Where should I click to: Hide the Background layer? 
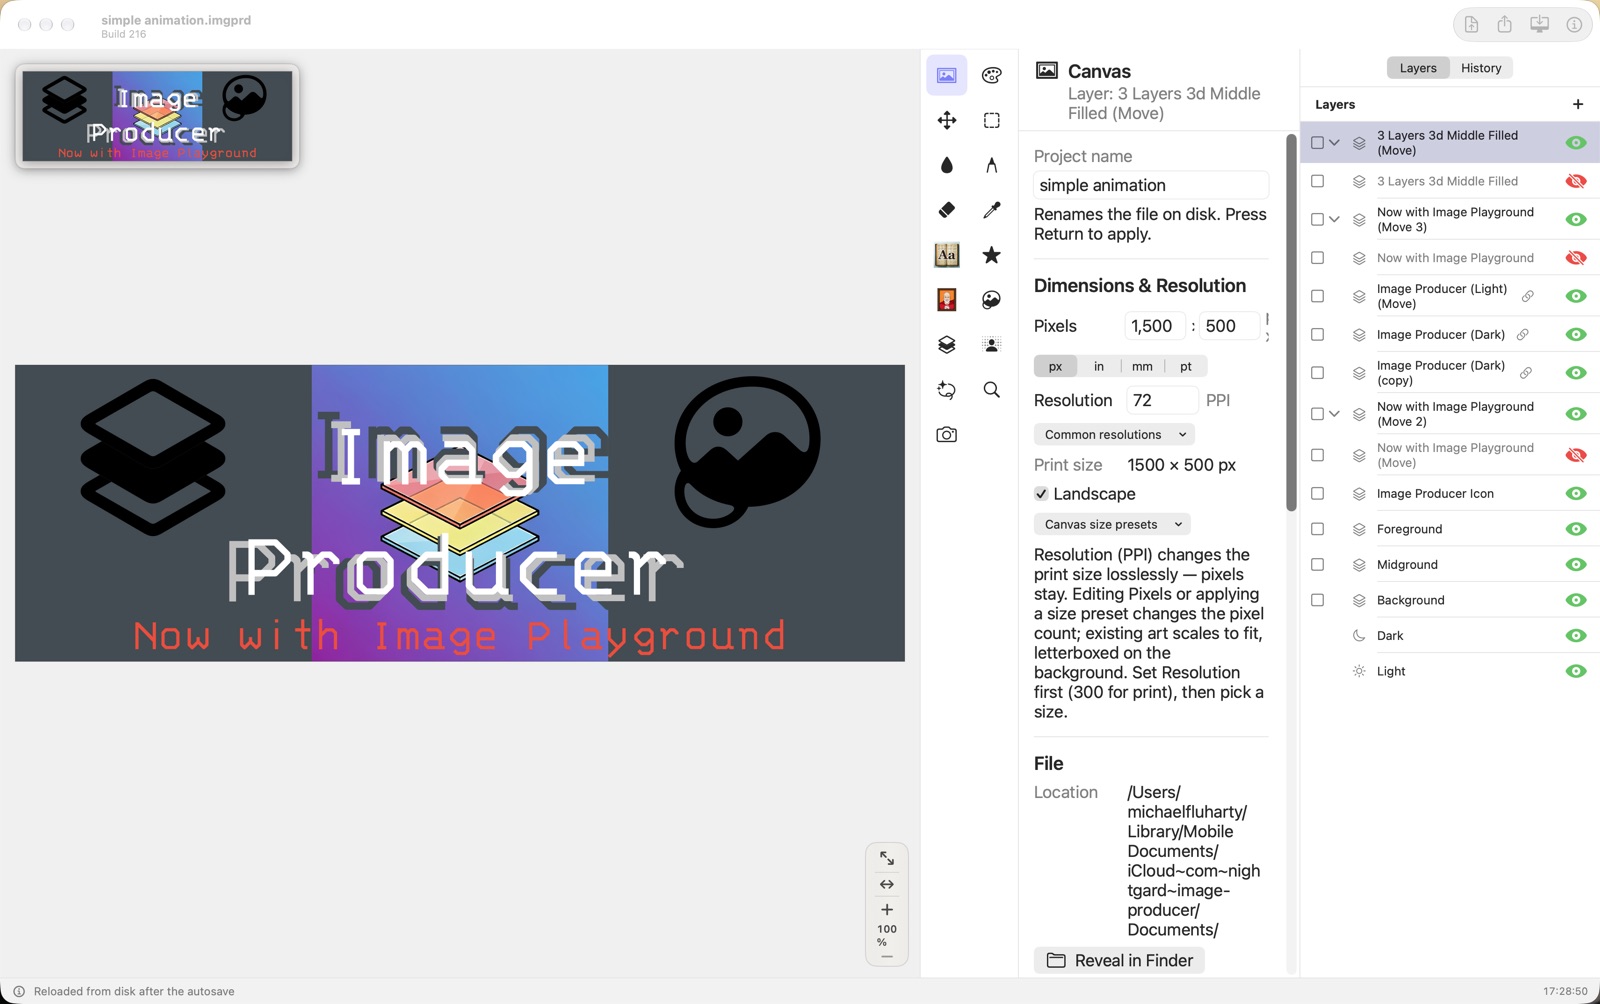[x=1576, y=600]
